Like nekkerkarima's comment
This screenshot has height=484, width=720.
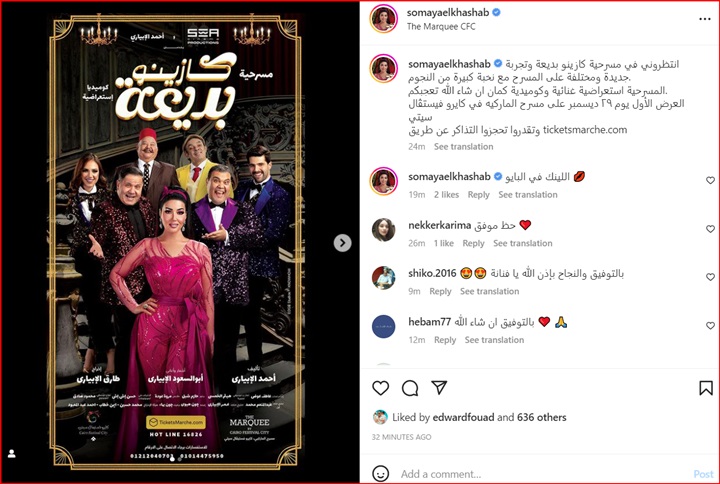pyautogui.click(x=710, y=229)
